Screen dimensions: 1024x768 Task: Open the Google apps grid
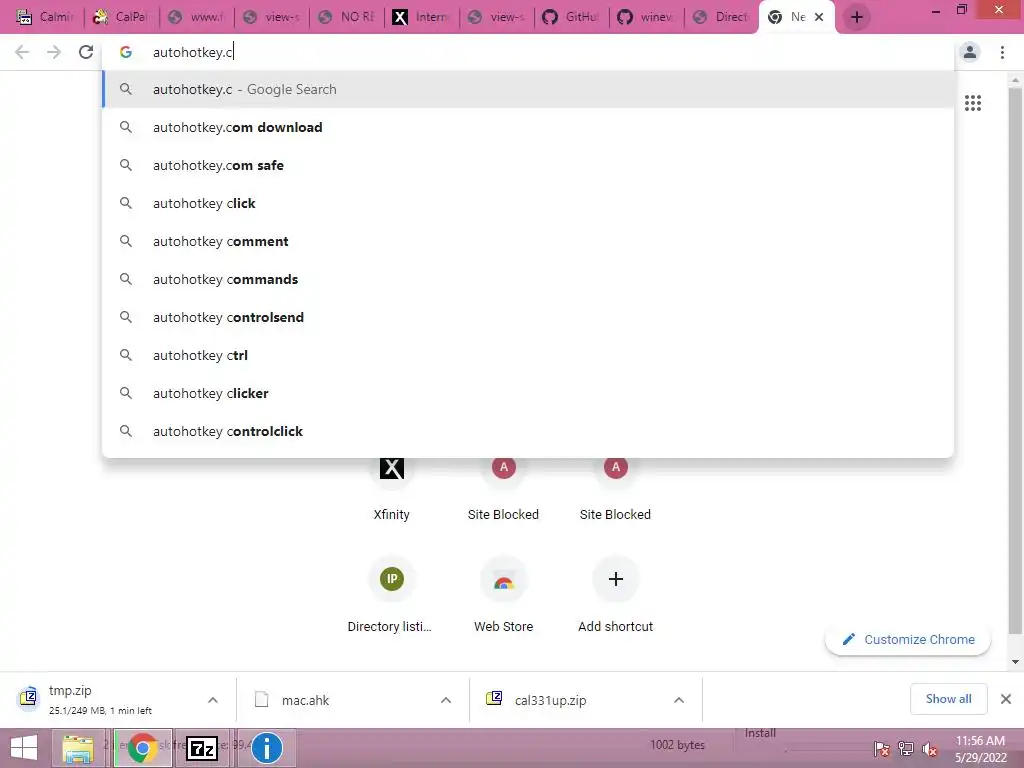(972, 103)
